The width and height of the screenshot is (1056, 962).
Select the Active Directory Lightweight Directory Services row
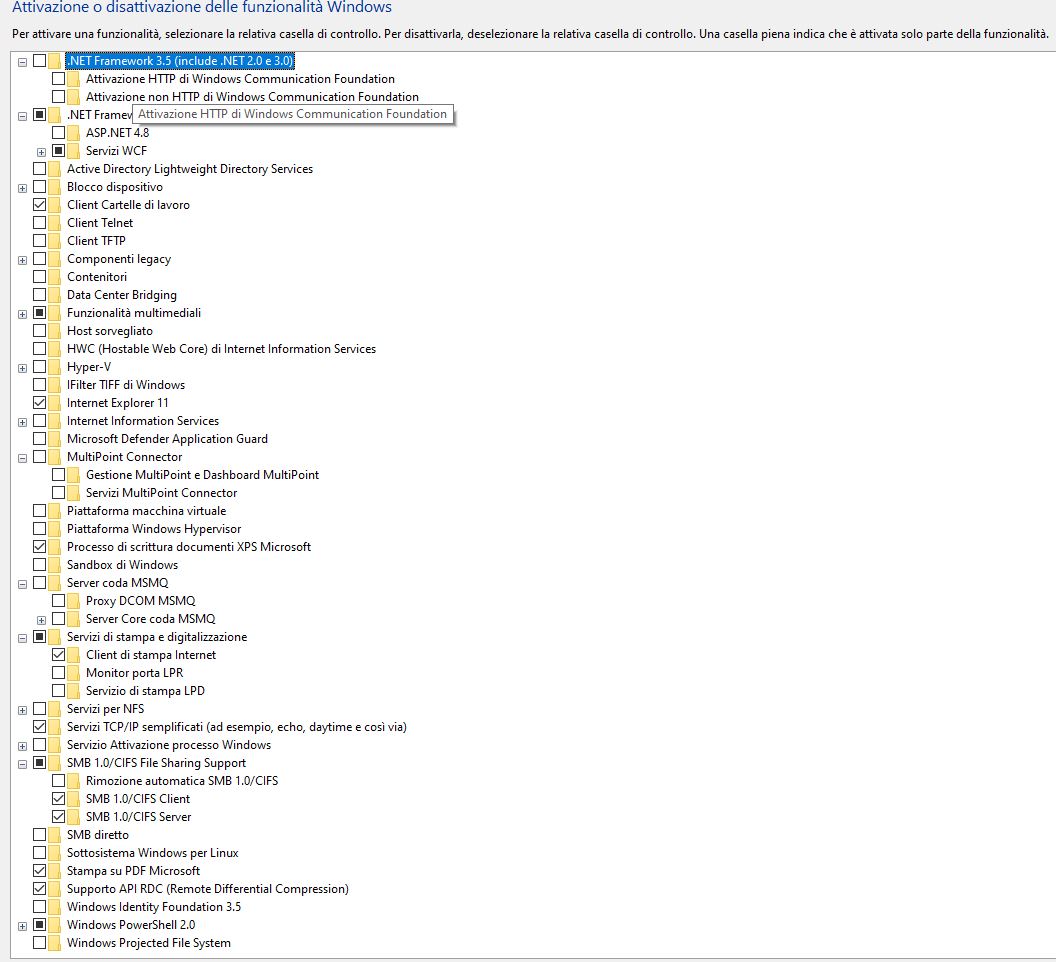(190, 168)
